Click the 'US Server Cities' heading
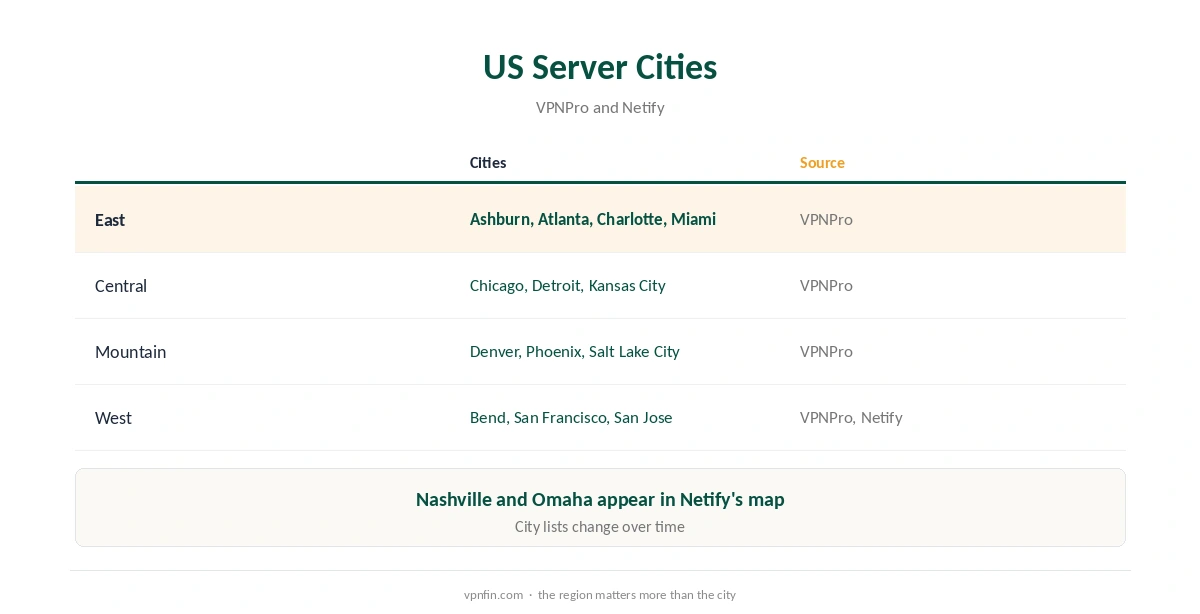1200x614 pixels. (x=600, y=67)
